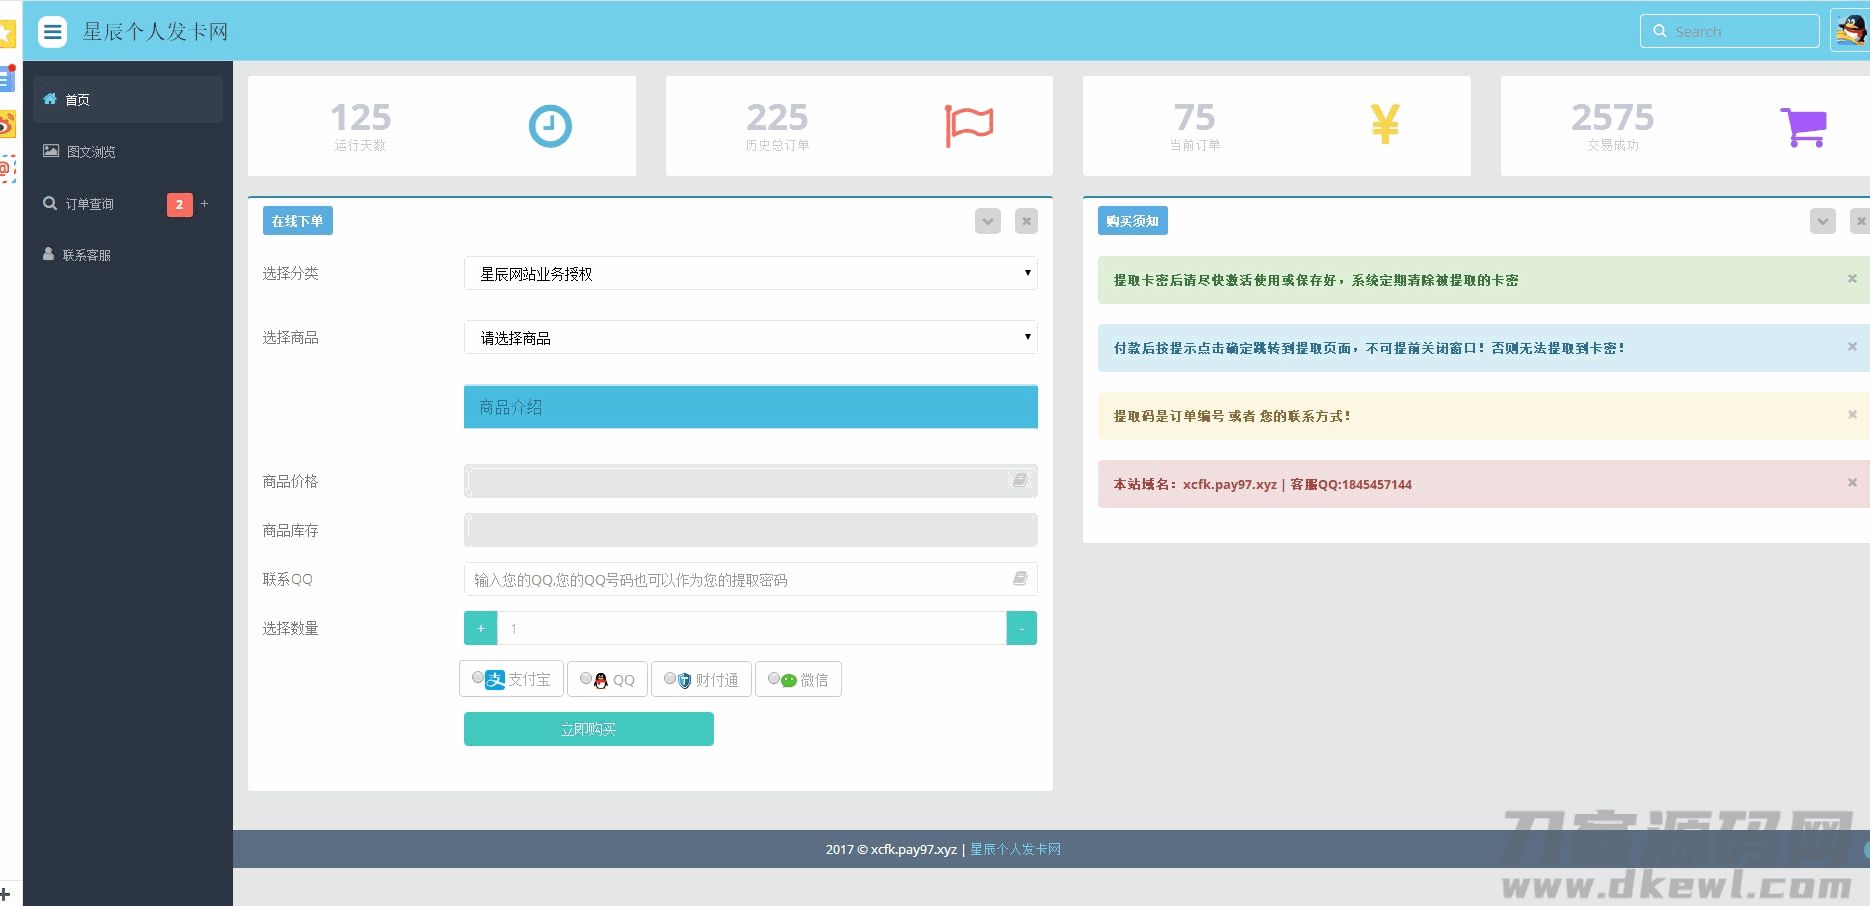Open the 星辰个人发卡网 footer link

tap(1015, 849)
